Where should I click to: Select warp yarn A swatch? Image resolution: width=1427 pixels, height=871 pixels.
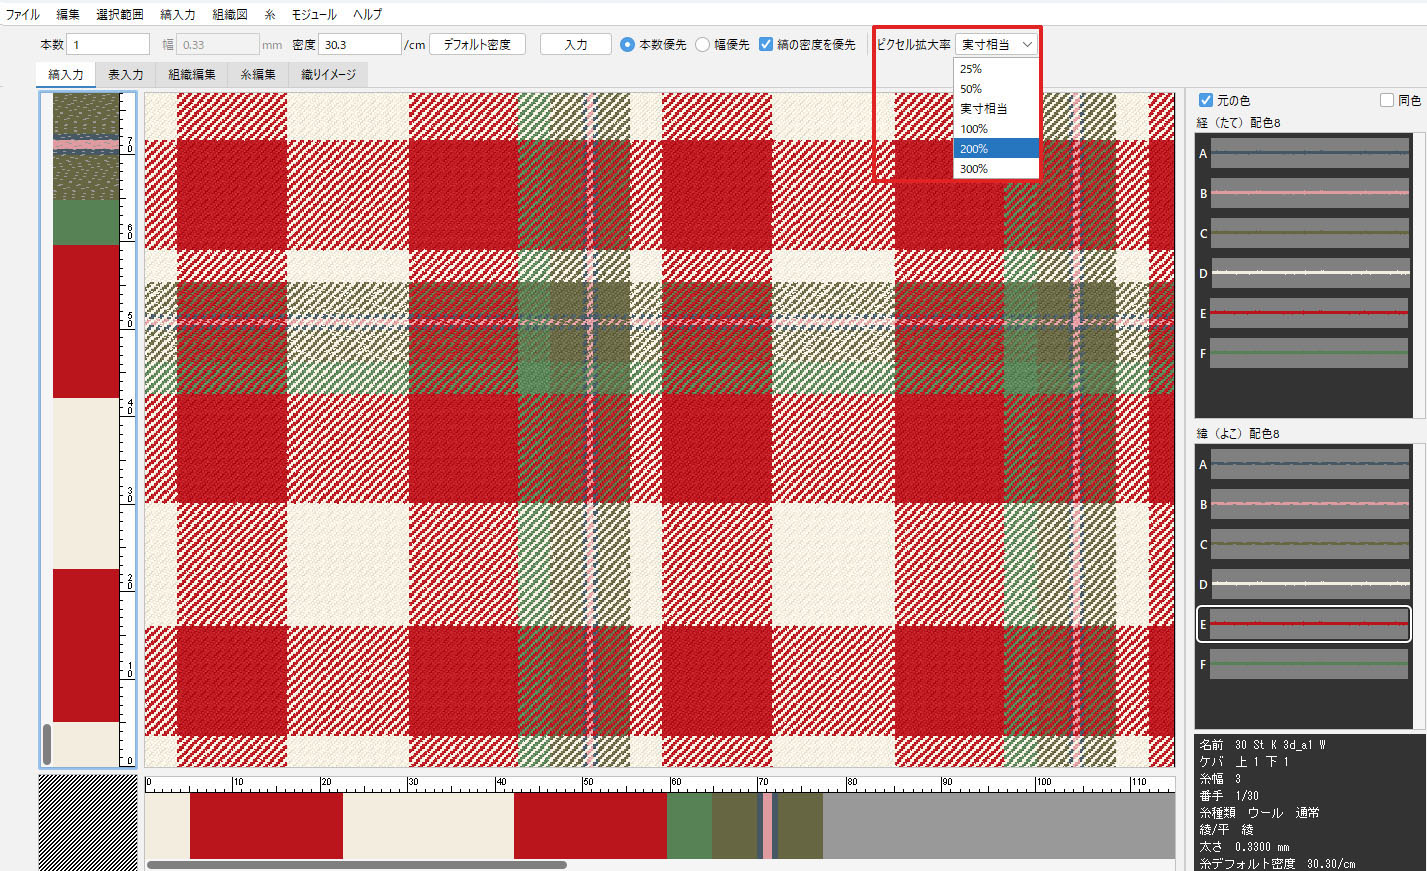[1309, 153]
